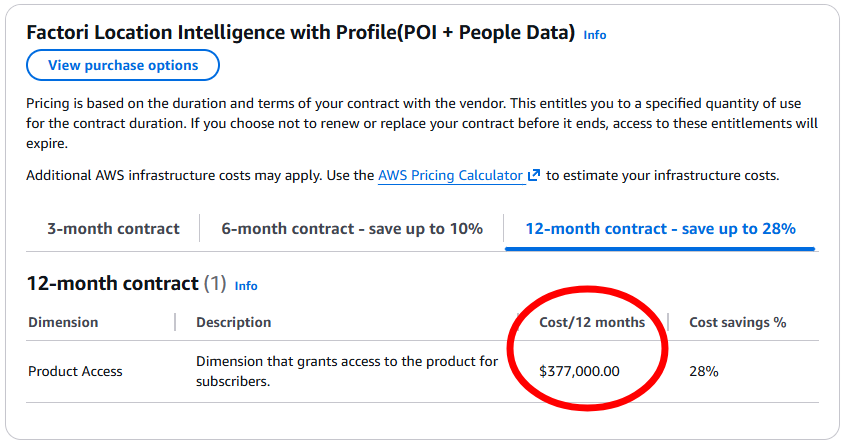843x445 pixels.
Task: Select the 6-month contract save 10% tab
Action: [x=352, y=228]
